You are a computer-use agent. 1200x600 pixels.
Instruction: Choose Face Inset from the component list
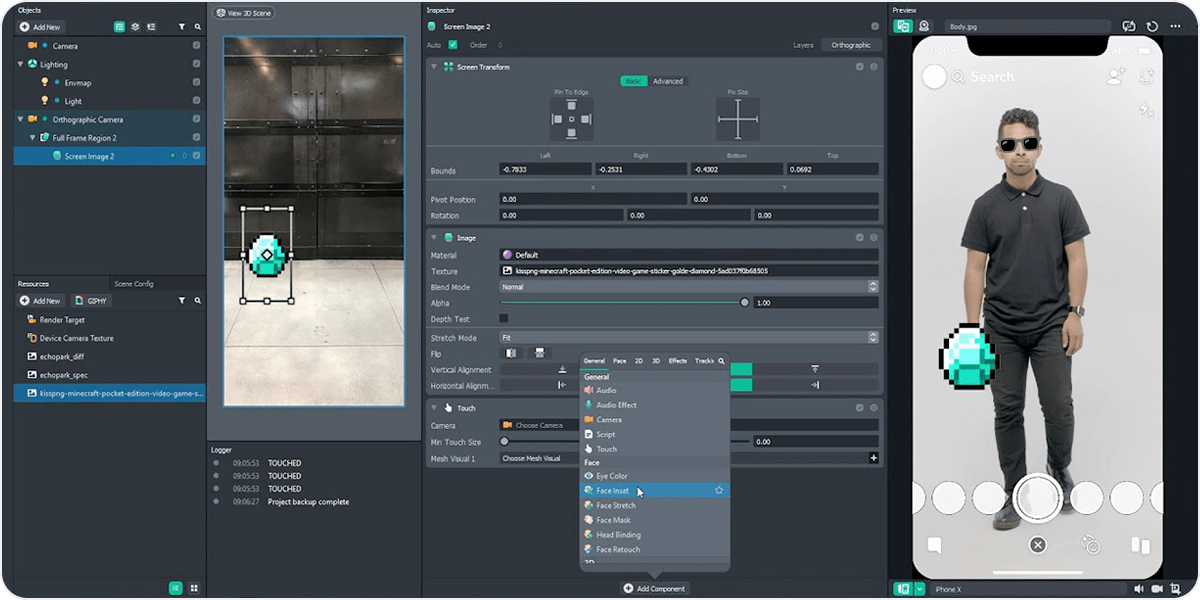655,491
